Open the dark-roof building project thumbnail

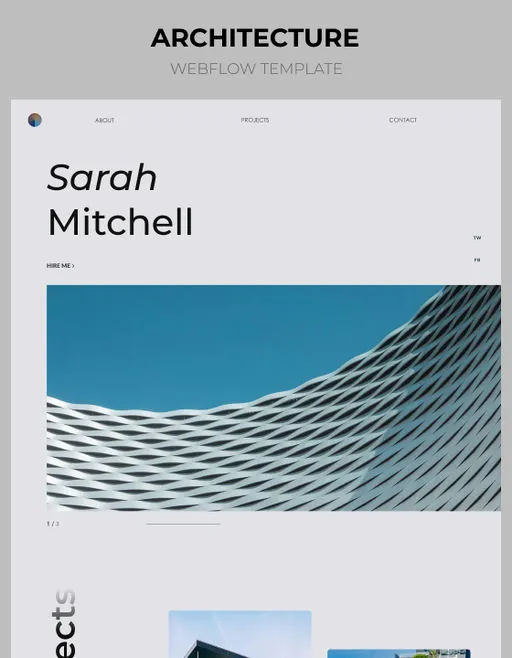click(x=240, y=634)
